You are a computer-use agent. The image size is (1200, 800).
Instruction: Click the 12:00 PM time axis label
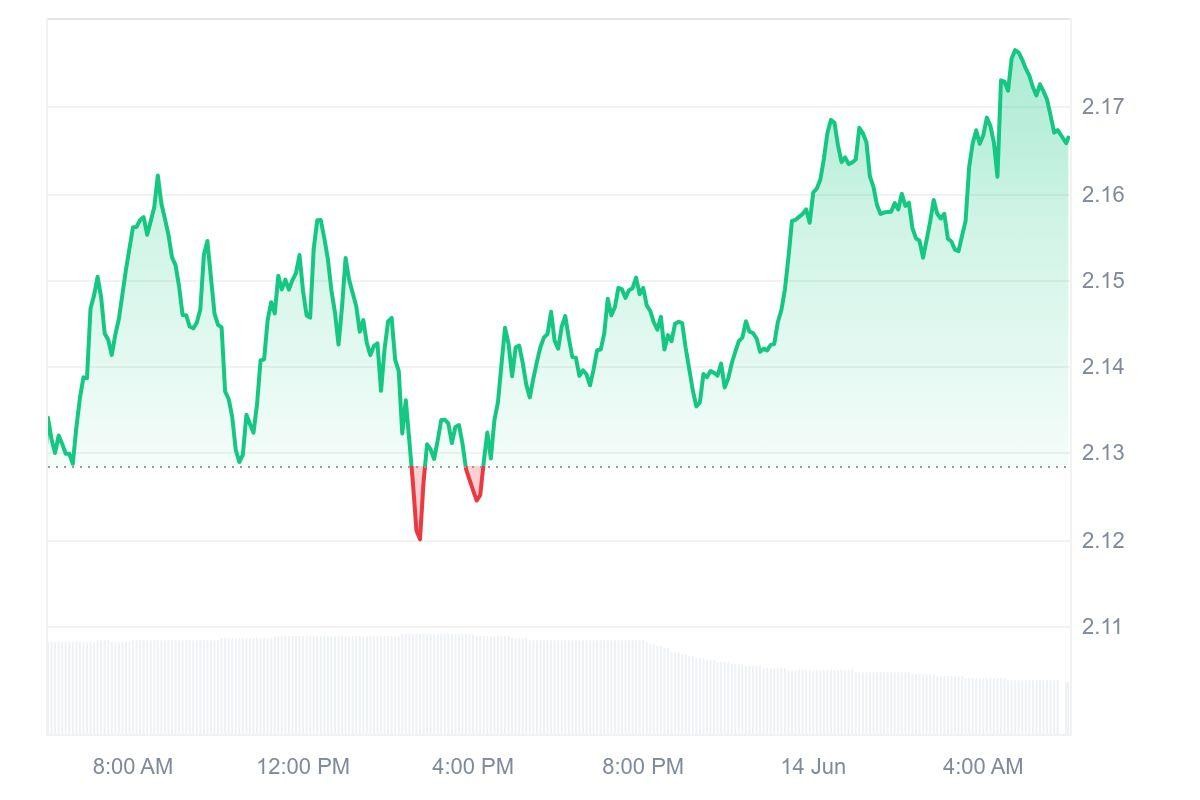click(303, 767)
